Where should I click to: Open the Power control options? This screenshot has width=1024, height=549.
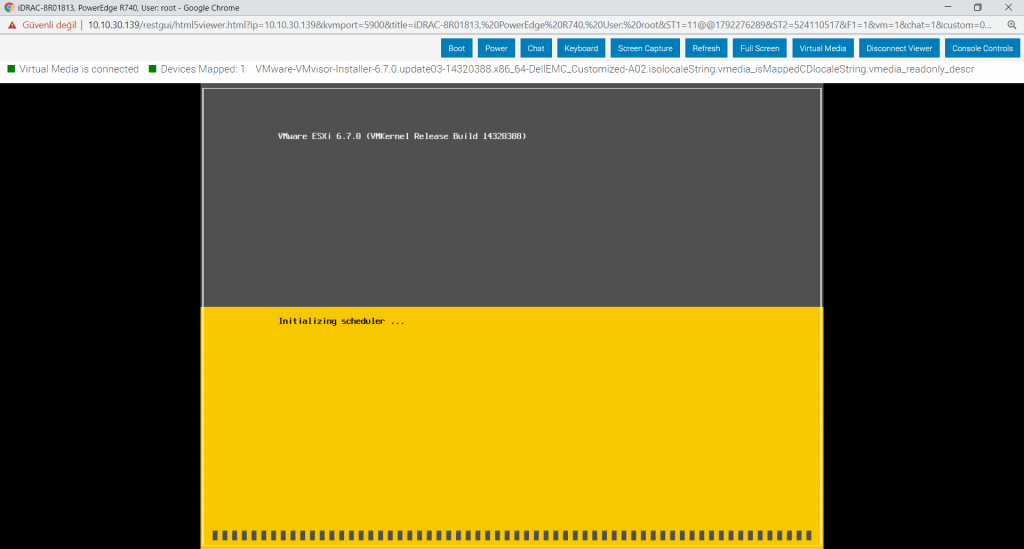(x=496, y=48)
